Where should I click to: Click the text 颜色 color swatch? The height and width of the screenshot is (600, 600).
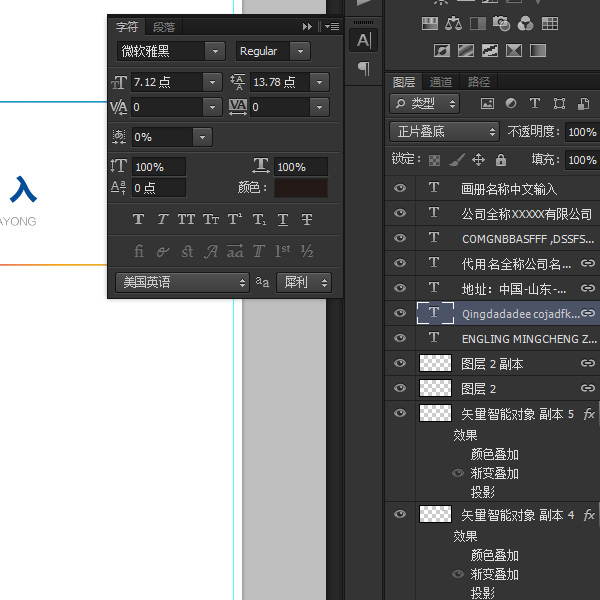301,188
